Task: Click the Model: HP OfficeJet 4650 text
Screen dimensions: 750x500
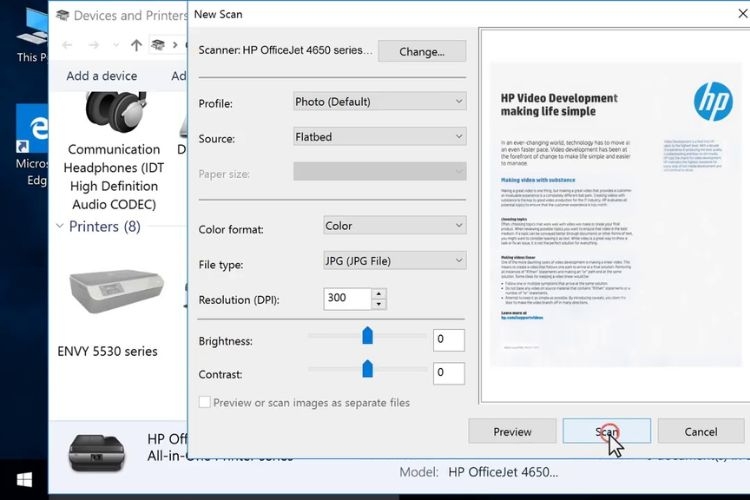Action: 479,472
